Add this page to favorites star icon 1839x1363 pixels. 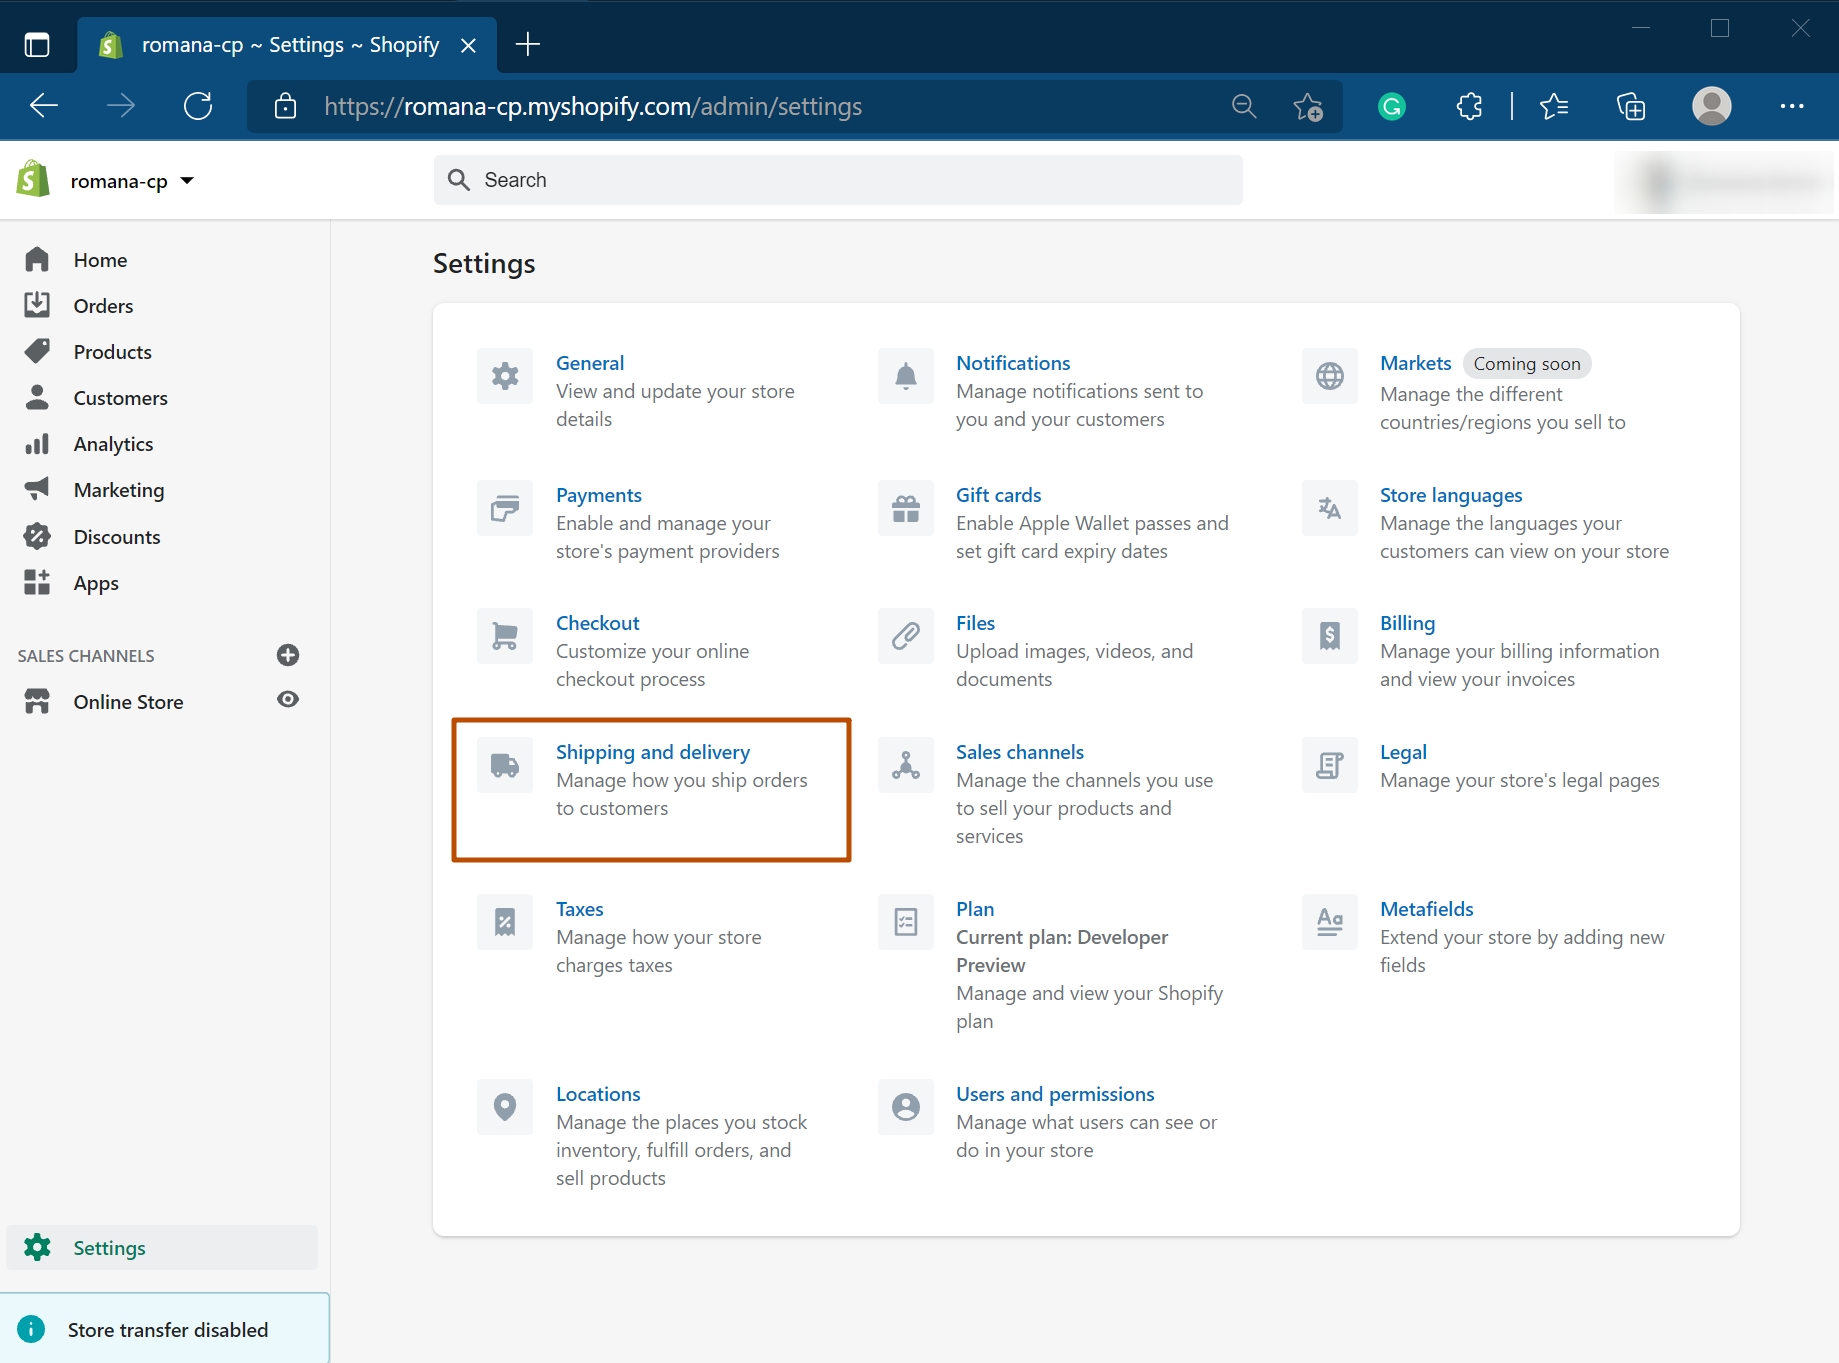tap(1308, 106)
